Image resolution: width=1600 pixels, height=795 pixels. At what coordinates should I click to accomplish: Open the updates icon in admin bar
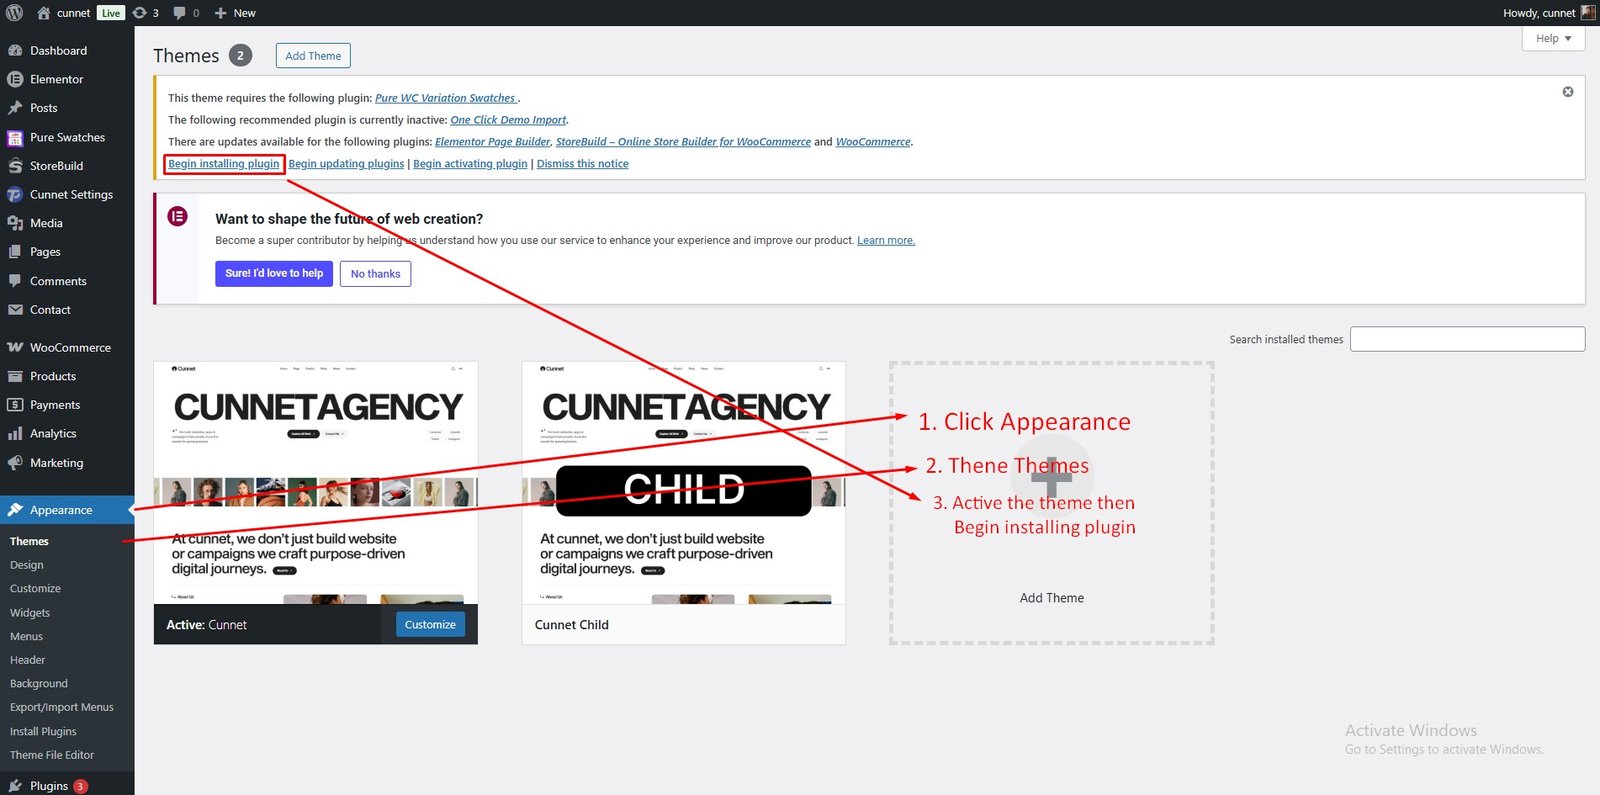(x=146, y=13)
